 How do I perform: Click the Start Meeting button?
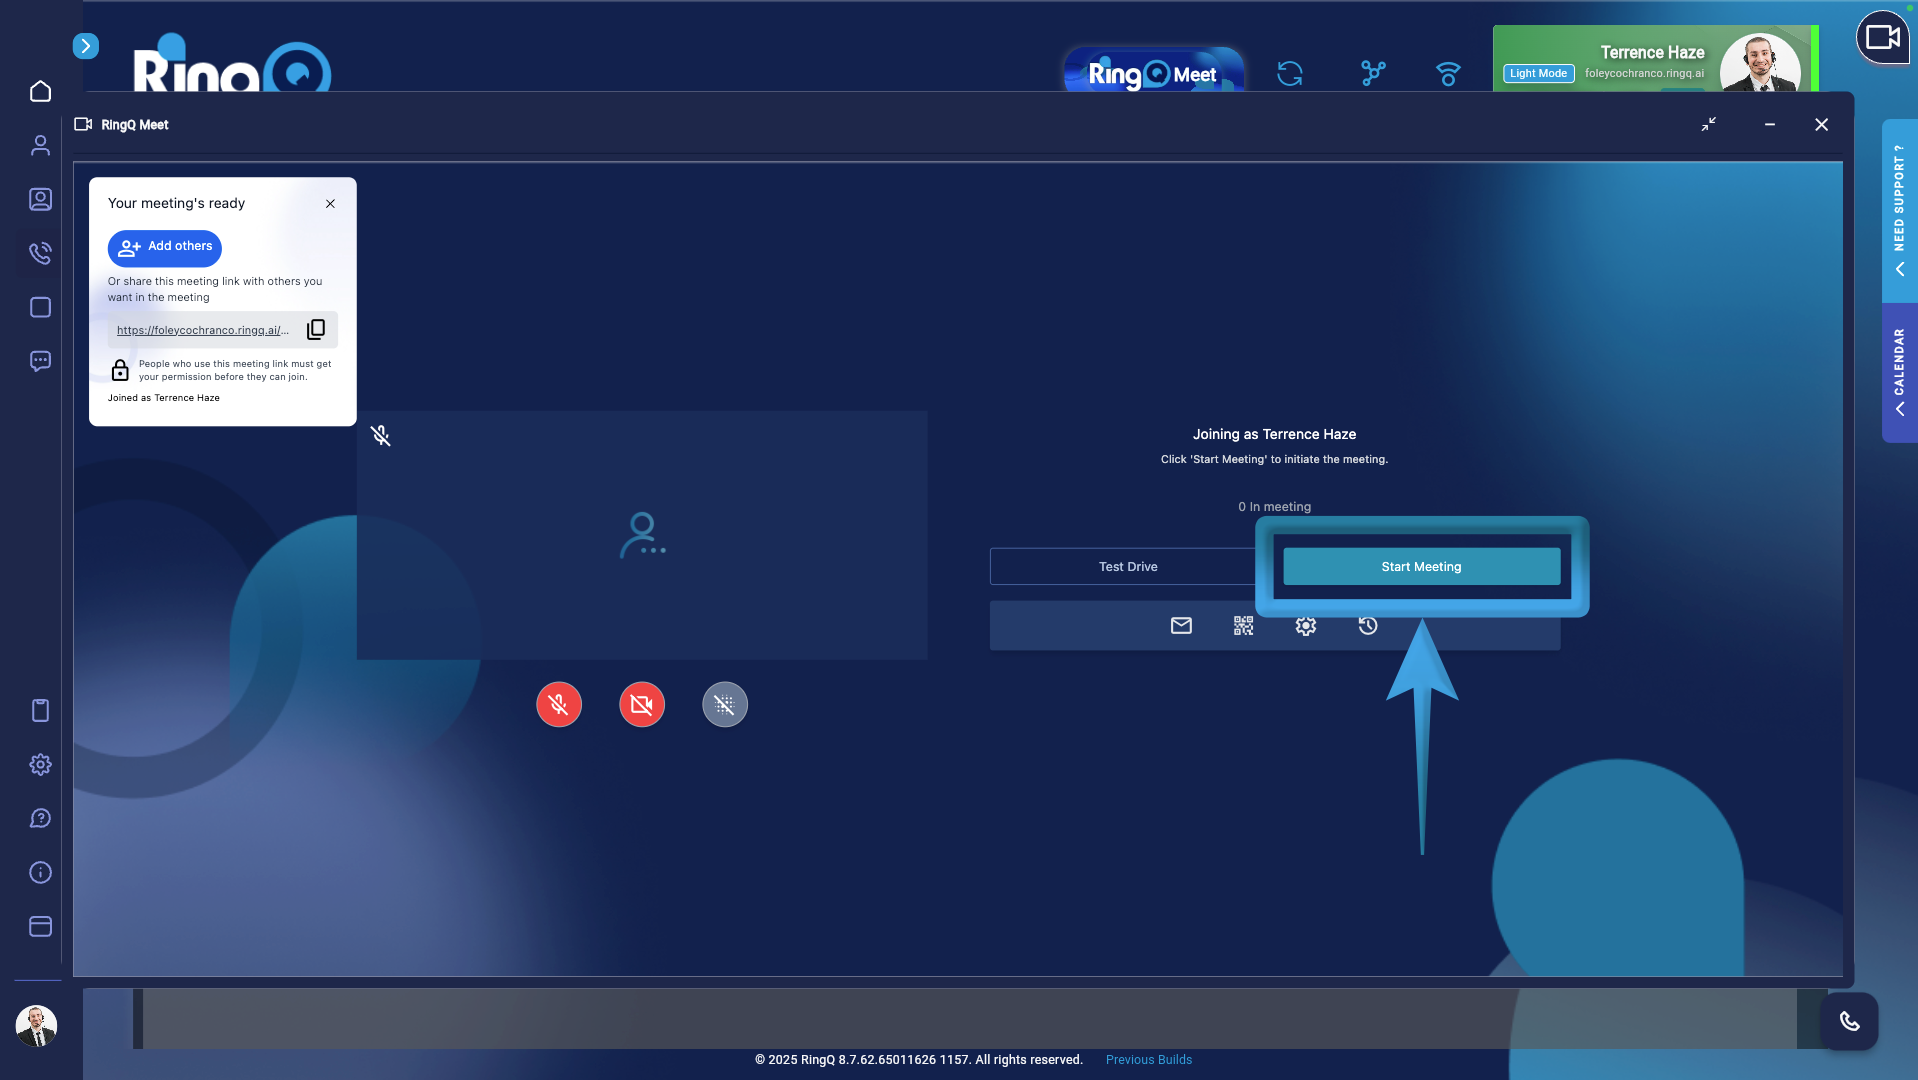click(1421, 567)
